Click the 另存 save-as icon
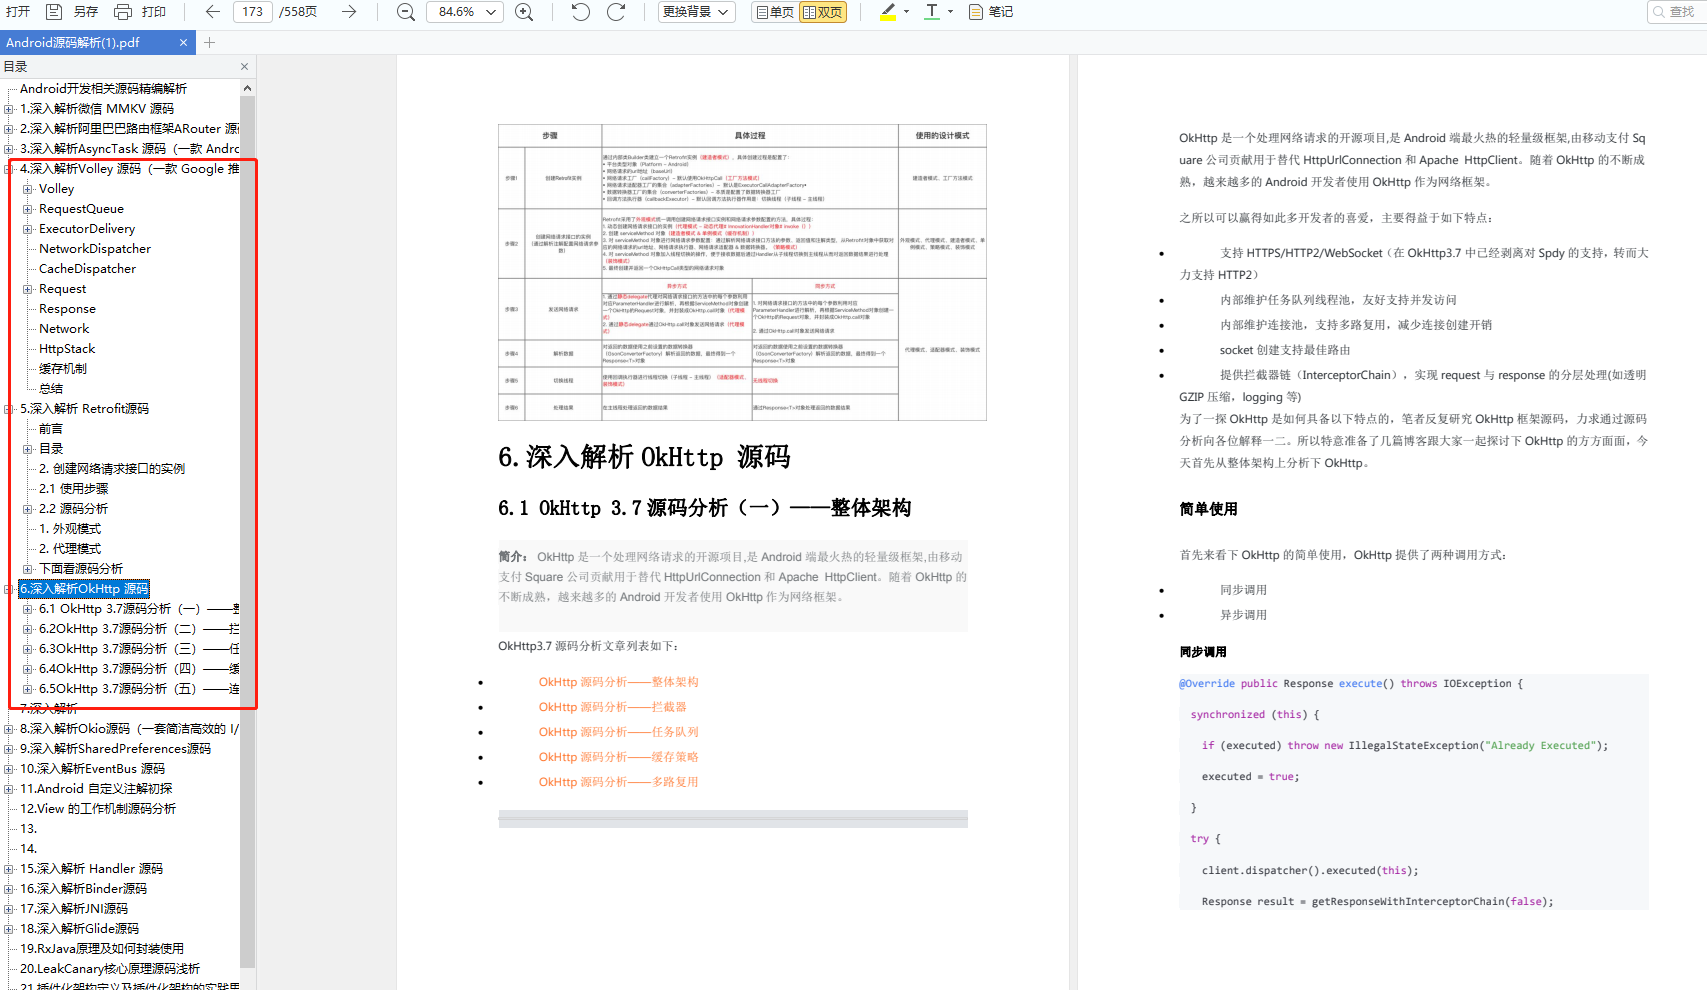The image size is (1707, 990). 54,12
